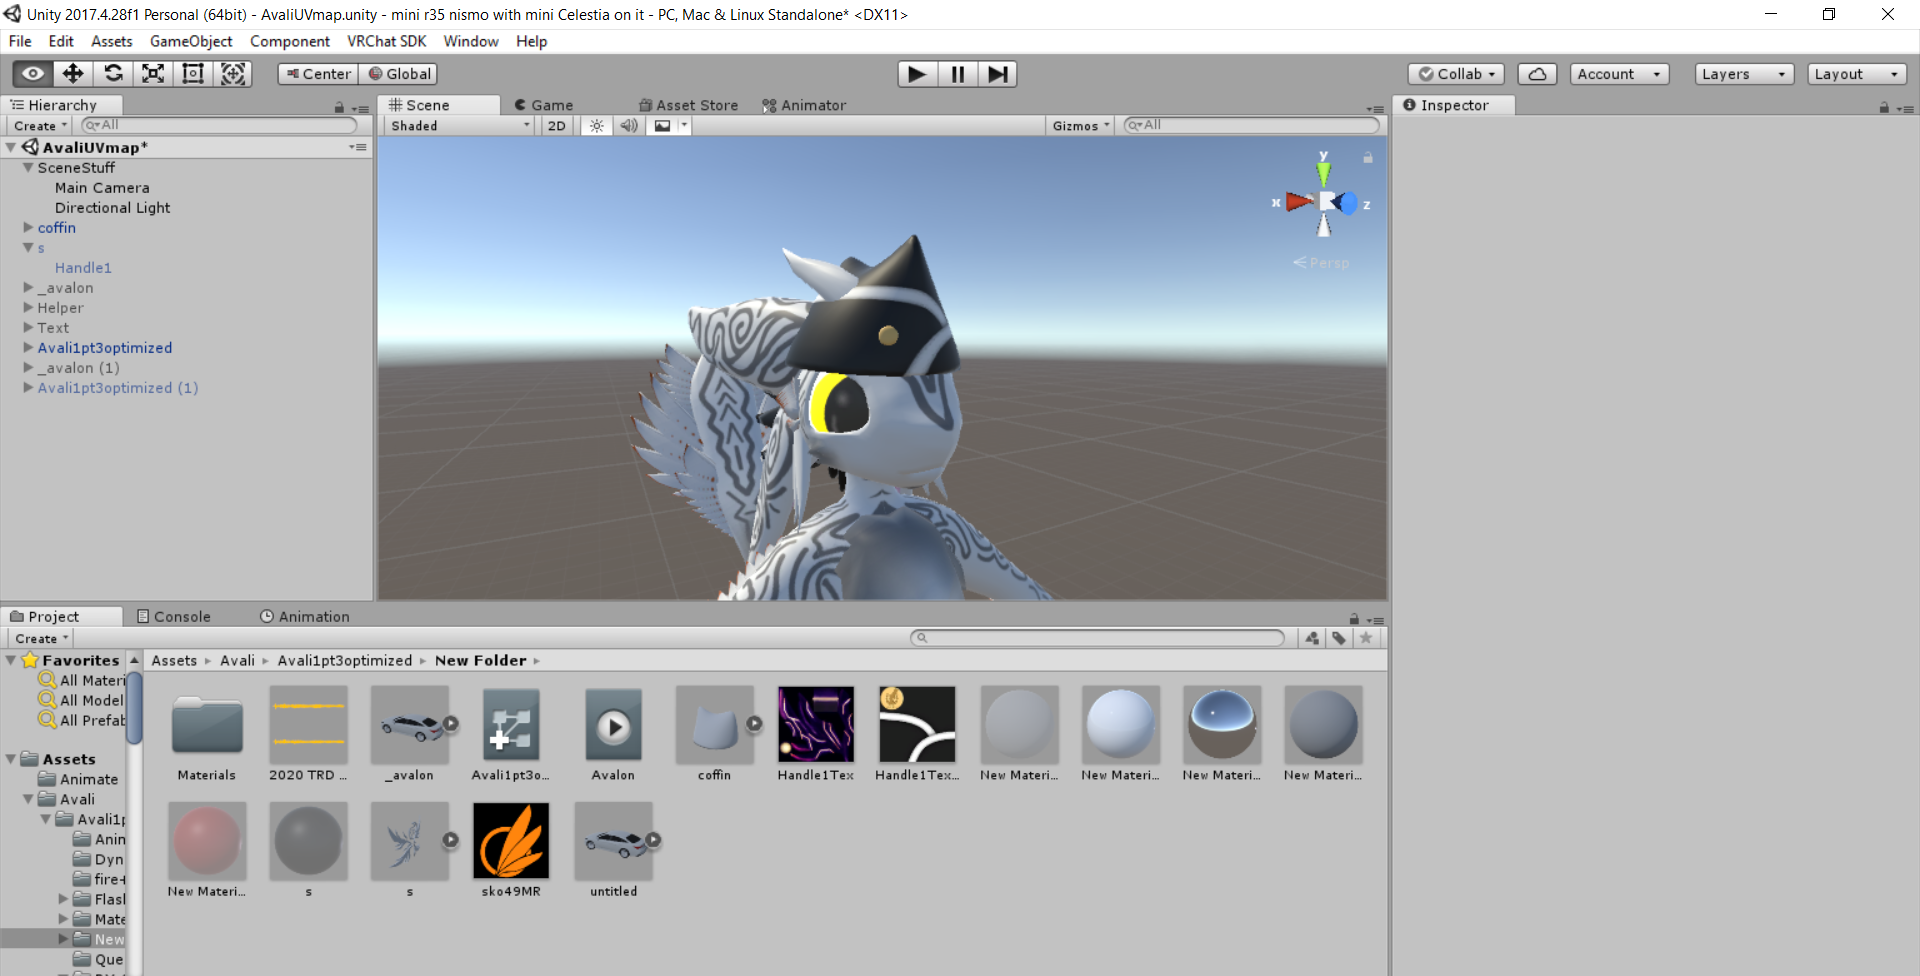The image size is (1920, 976).
Task: Select the combined Transform tool
Action: tap(233, 74)
